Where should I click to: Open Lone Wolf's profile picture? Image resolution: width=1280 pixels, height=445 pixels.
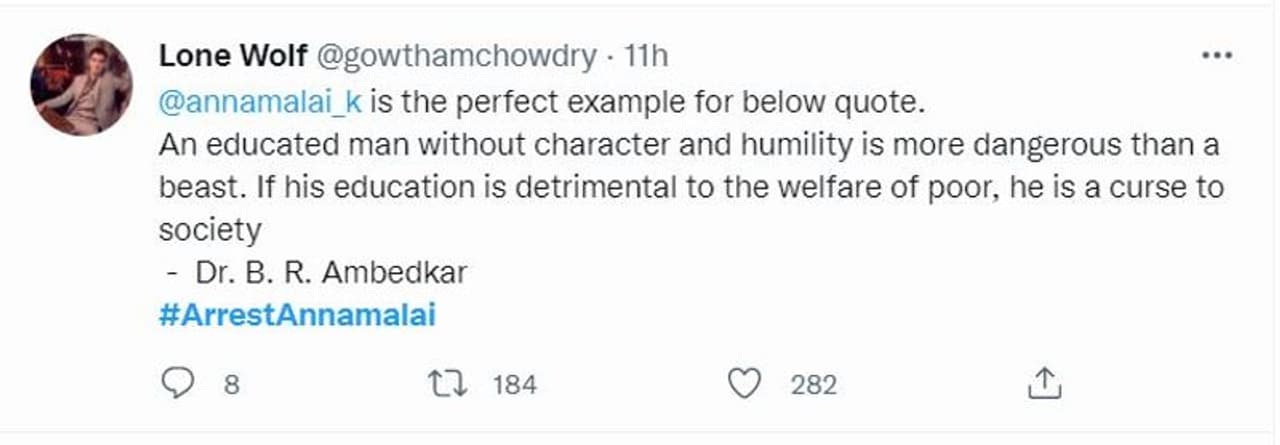[x=82, y=84]
